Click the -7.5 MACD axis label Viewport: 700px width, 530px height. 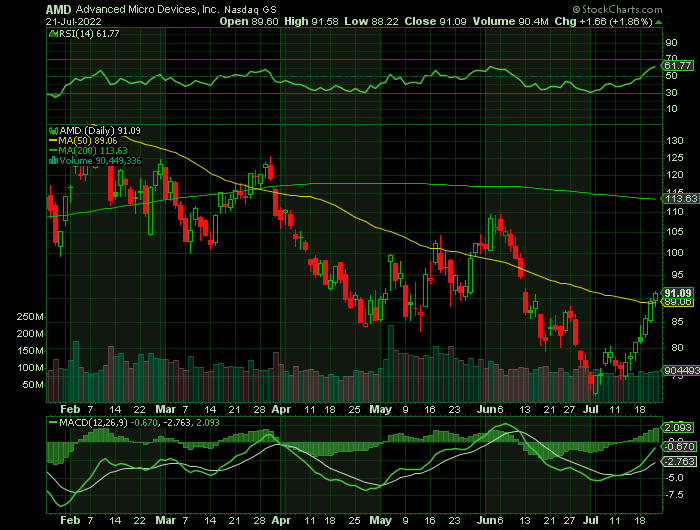coord(674,495)
